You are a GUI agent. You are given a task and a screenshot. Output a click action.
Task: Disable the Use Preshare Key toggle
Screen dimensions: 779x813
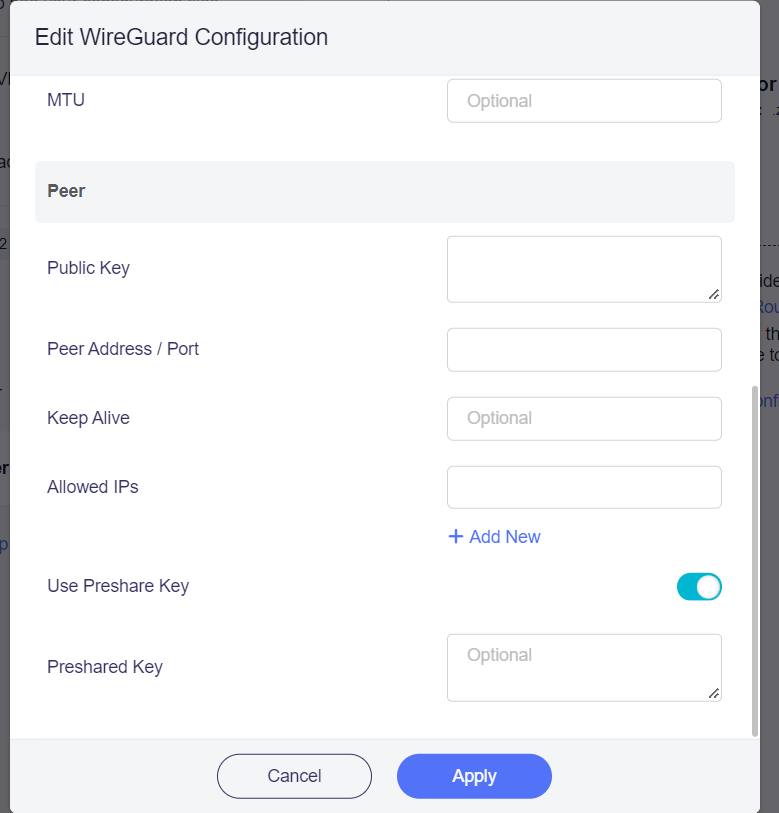click(x=699, y=587)
